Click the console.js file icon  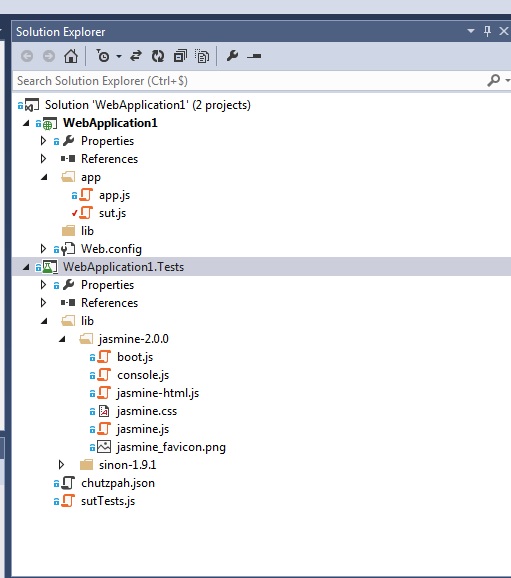(x=104, y=375)
